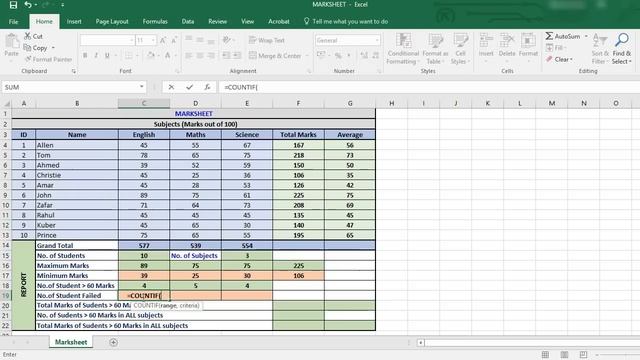Open the General number format dropdown
Viewport: 640px width, 360px height.
point(377,40)
